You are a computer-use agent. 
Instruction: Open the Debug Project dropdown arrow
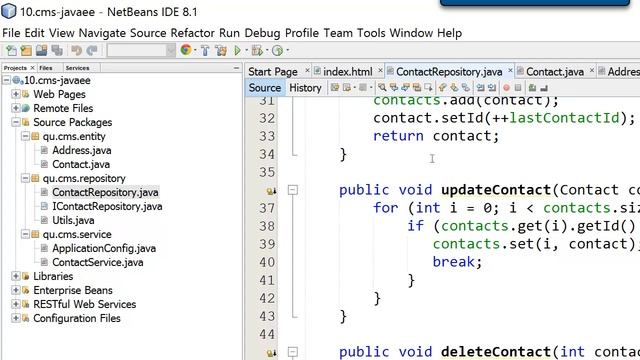tap(266, 50)
